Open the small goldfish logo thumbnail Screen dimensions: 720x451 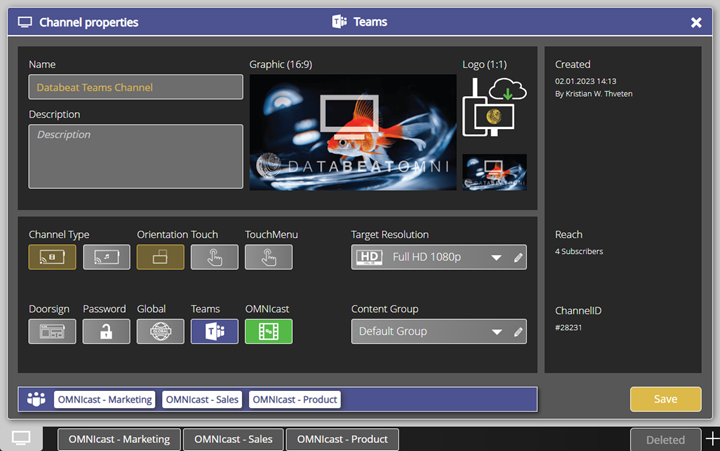(495, 172)
